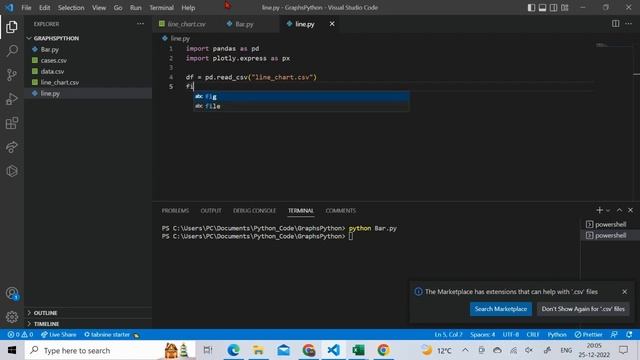Open the Run menu
640x360 pixels.
coord(136,7)
